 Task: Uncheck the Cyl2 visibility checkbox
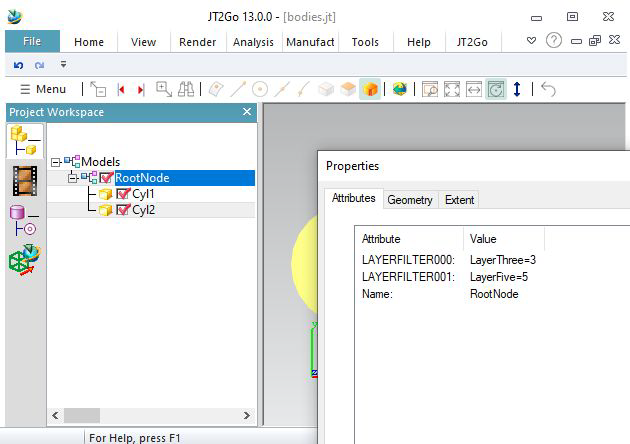pyautogui.click(x=123, y=210)
